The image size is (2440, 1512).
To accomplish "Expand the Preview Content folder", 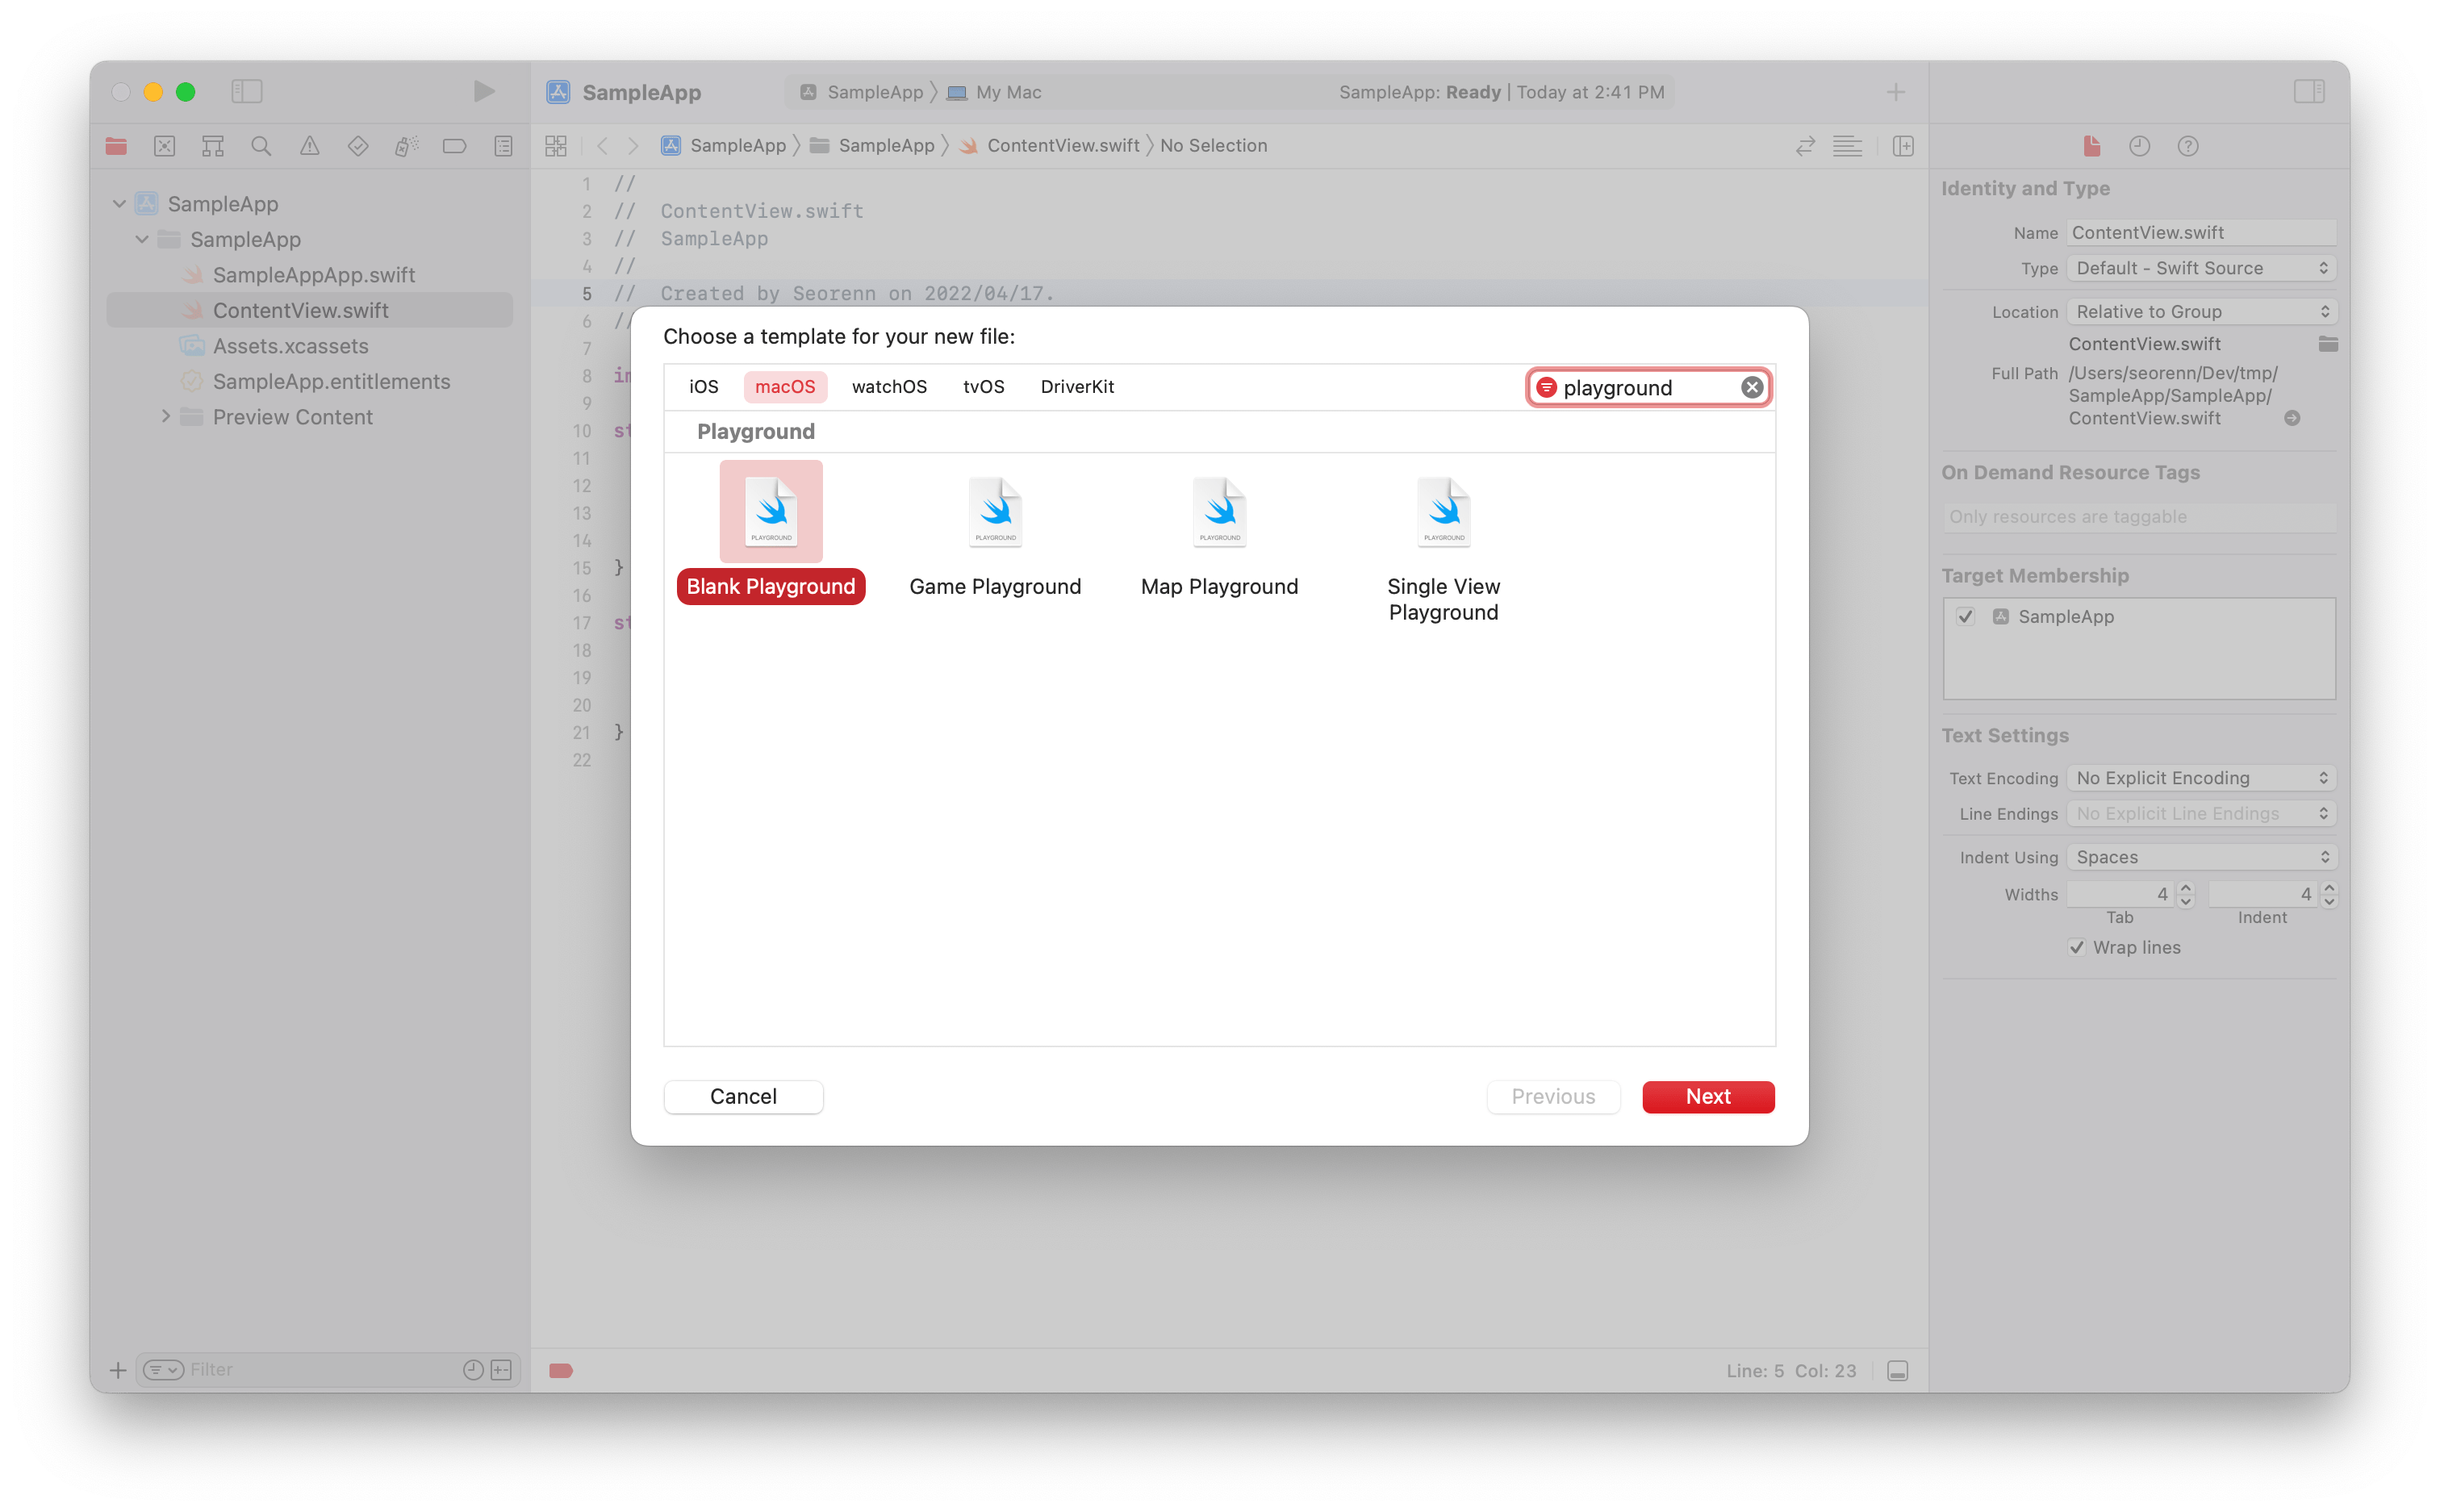I will (166, 417).
